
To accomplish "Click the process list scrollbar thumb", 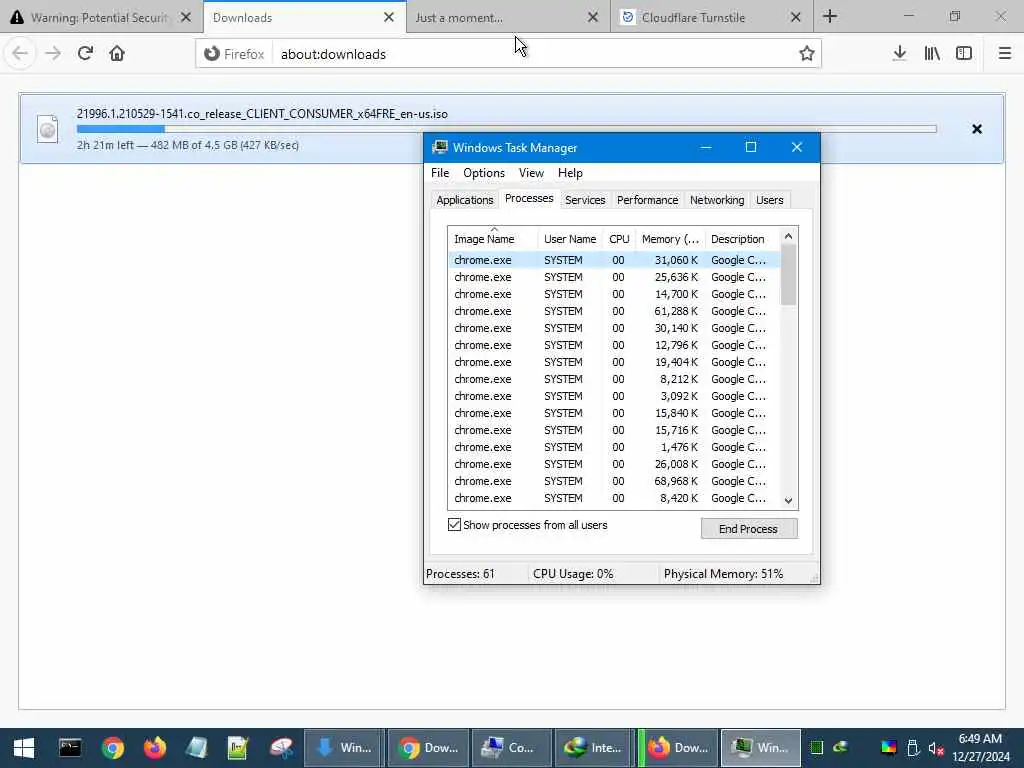I will pos(788,275).
